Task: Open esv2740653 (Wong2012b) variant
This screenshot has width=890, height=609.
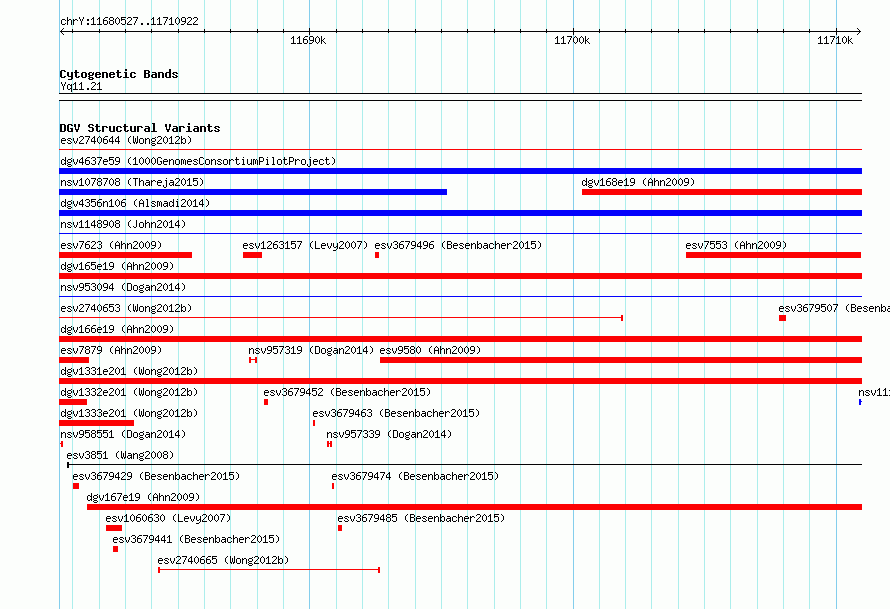Action: click(x=126, y=308)
